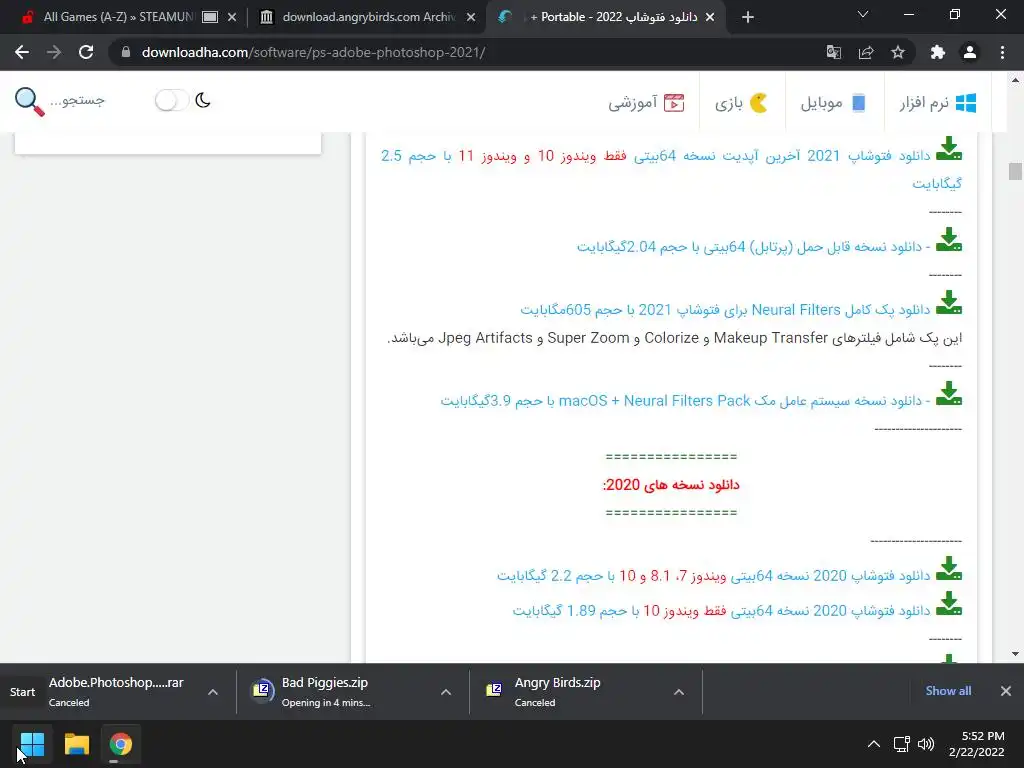
Task: Expand options for Adobe.Photoshop rar download
Action: (213, 692)
